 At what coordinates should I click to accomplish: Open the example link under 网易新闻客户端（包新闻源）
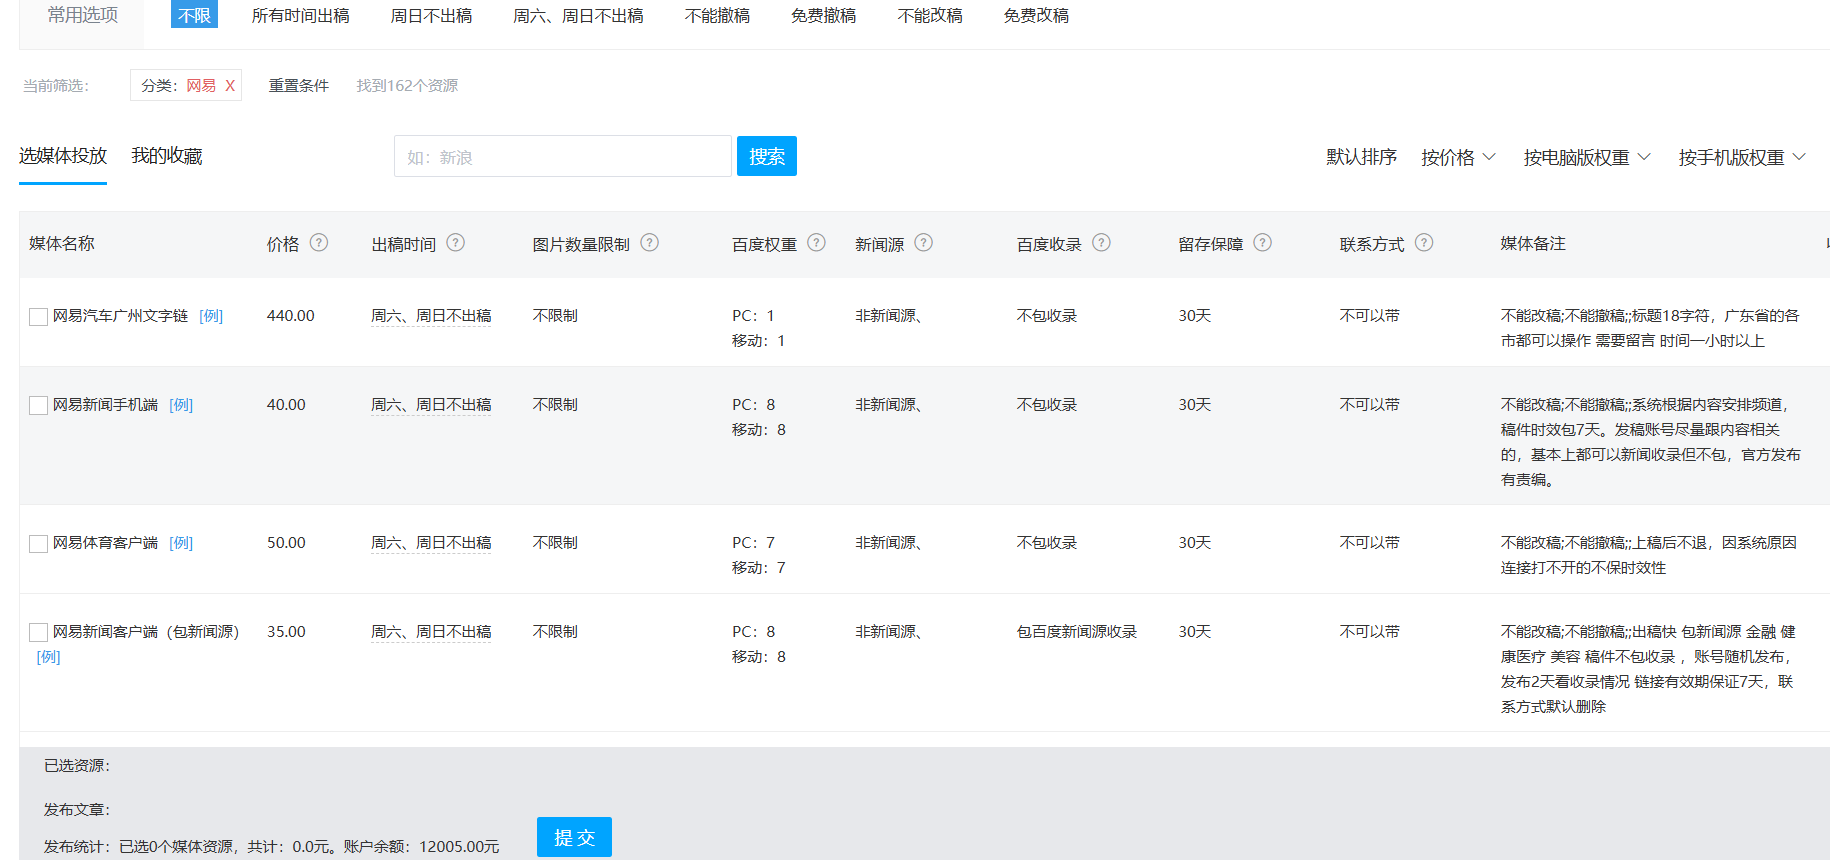click(49, 657)
